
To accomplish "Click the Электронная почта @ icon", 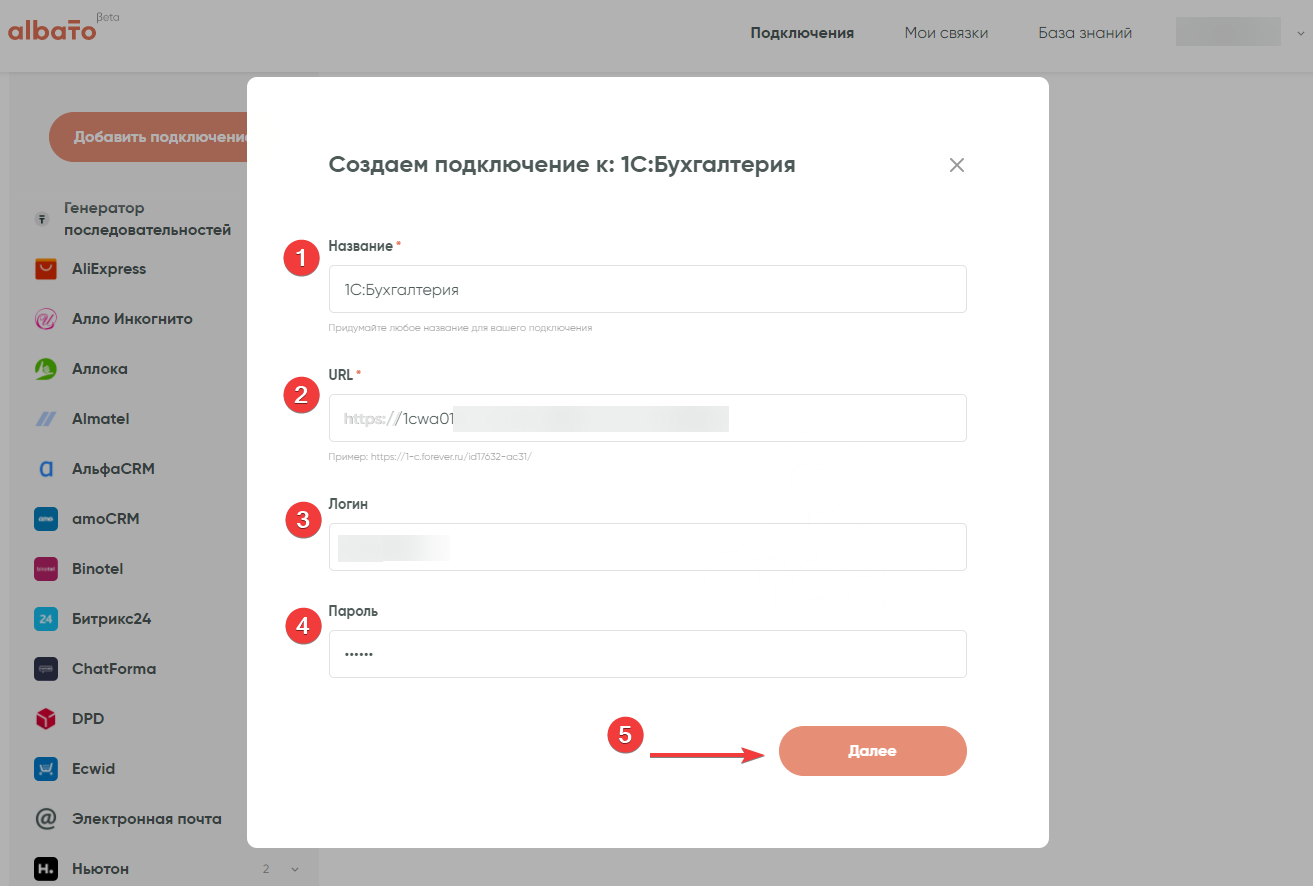I will [x=45, y=819].
